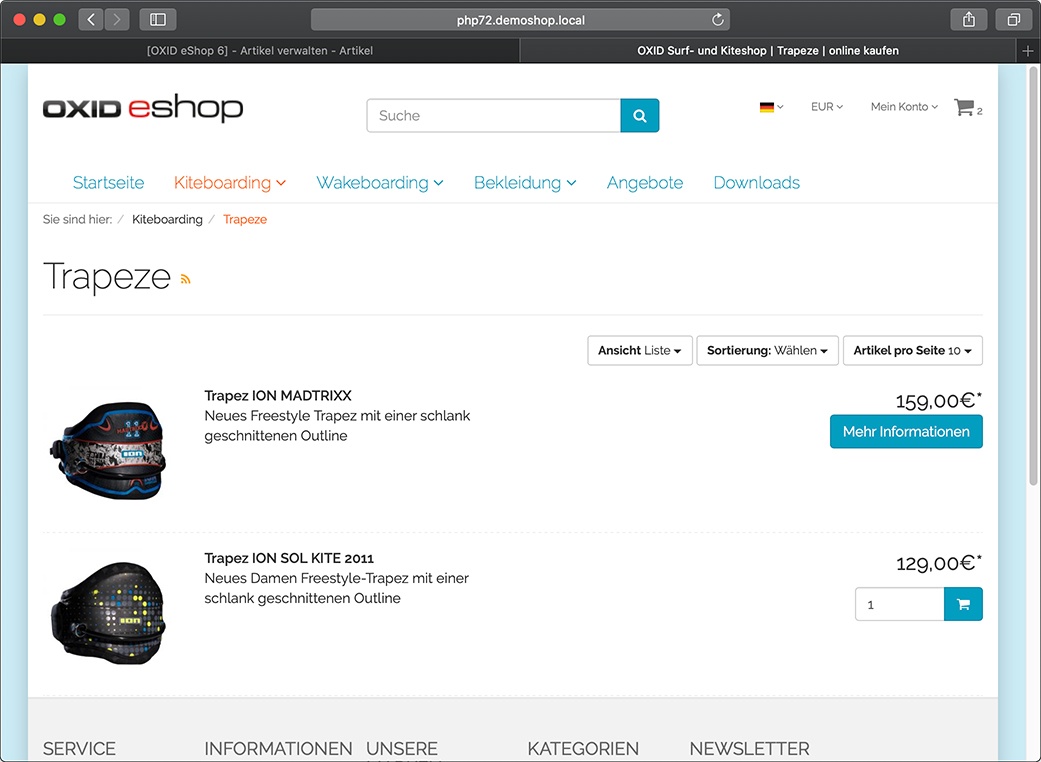This screenshot has width=1041, height=762.
Task: Click the search magnifier button
Action: coord(639,115)
